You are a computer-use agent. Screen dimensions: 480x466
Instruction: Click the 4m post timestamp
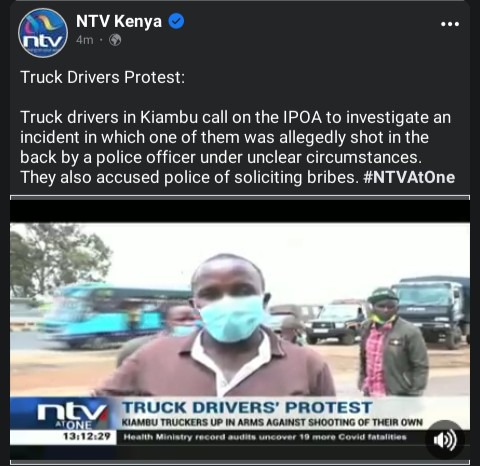pyautogui.click(x=85, y=40)
